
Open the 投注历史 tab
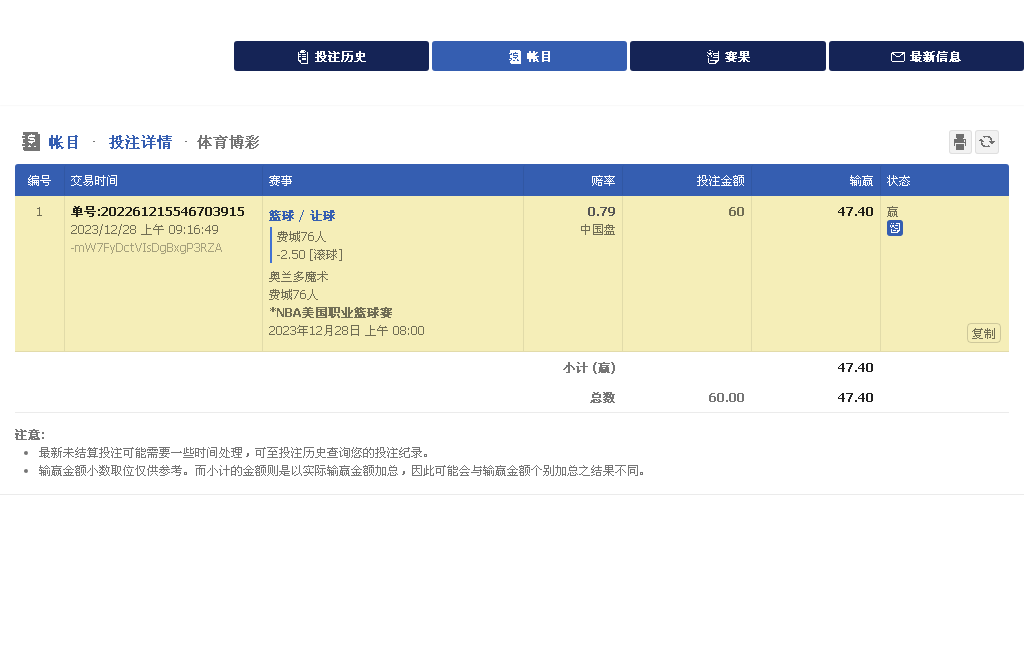tap(331, 56)
